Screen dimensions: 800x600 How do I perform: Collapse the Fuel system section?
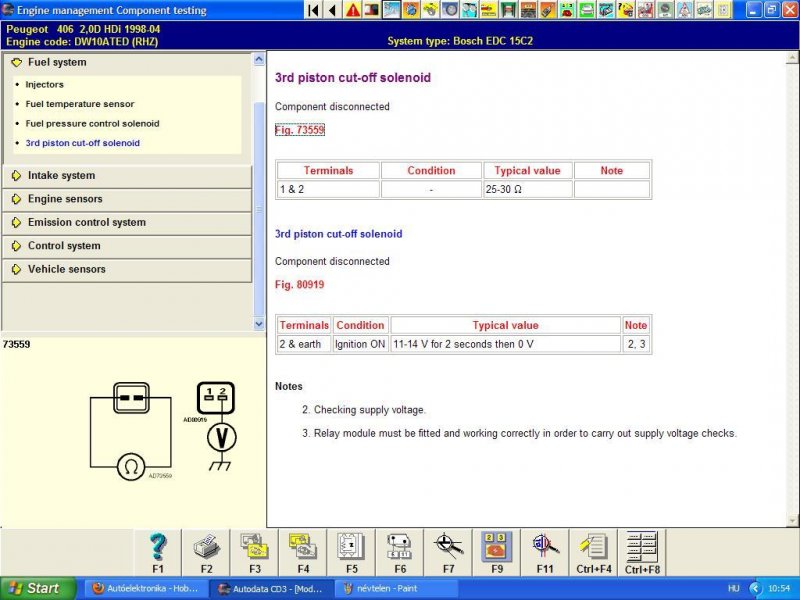point(127,62)
